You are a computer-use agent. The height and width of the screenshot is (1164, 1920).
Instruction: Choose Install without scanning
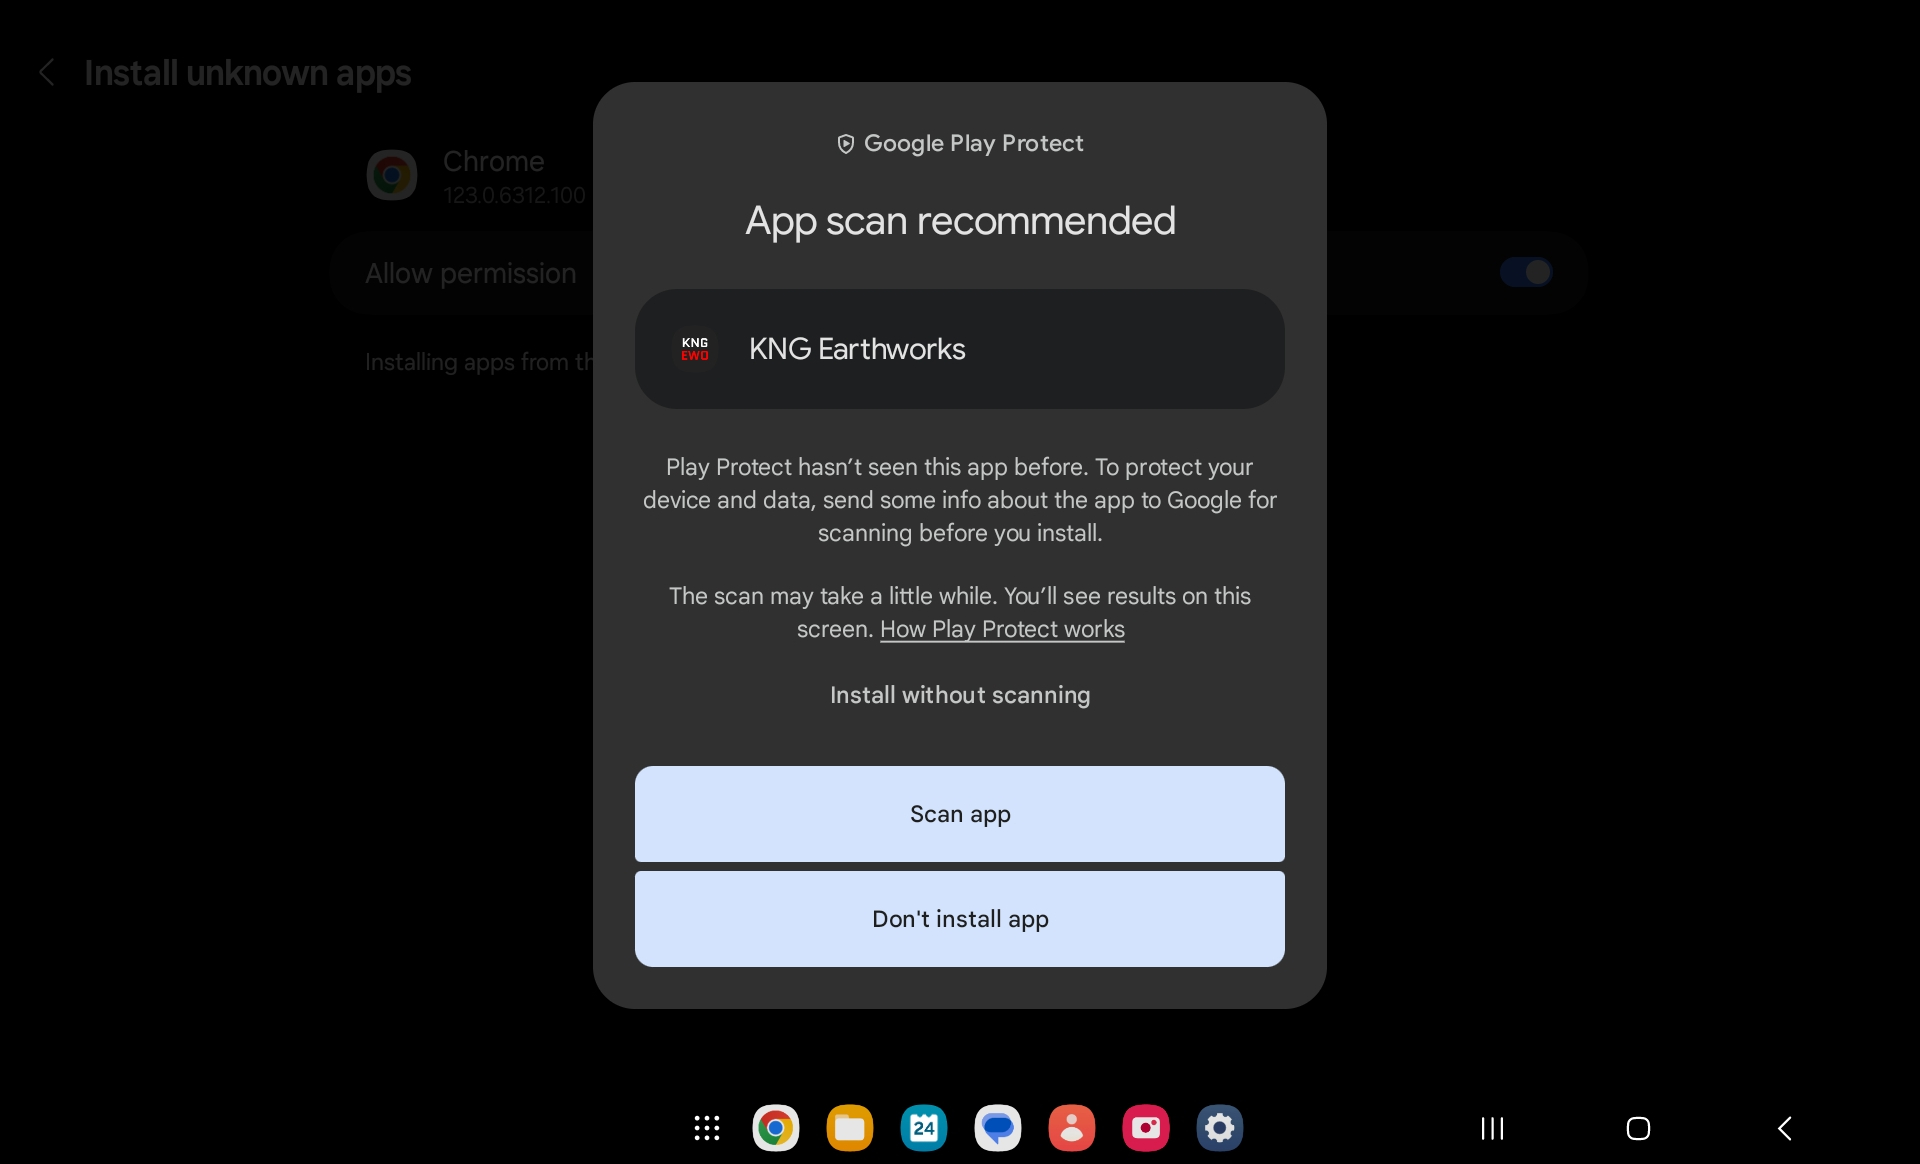959,695
